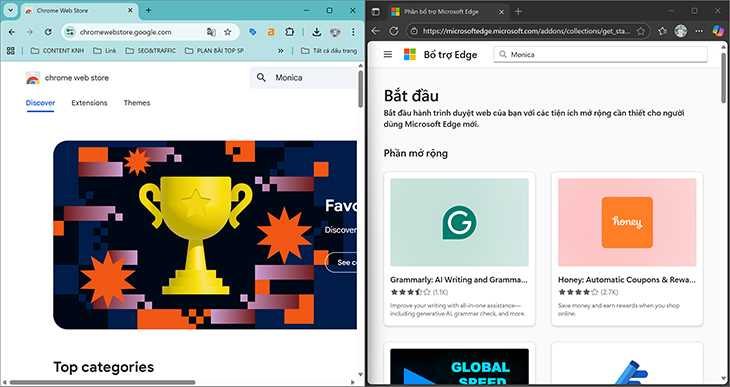The width and height of the screenshot is (730, 387).
Task: Open a new tab in Chrome
Action: point(148,10)
